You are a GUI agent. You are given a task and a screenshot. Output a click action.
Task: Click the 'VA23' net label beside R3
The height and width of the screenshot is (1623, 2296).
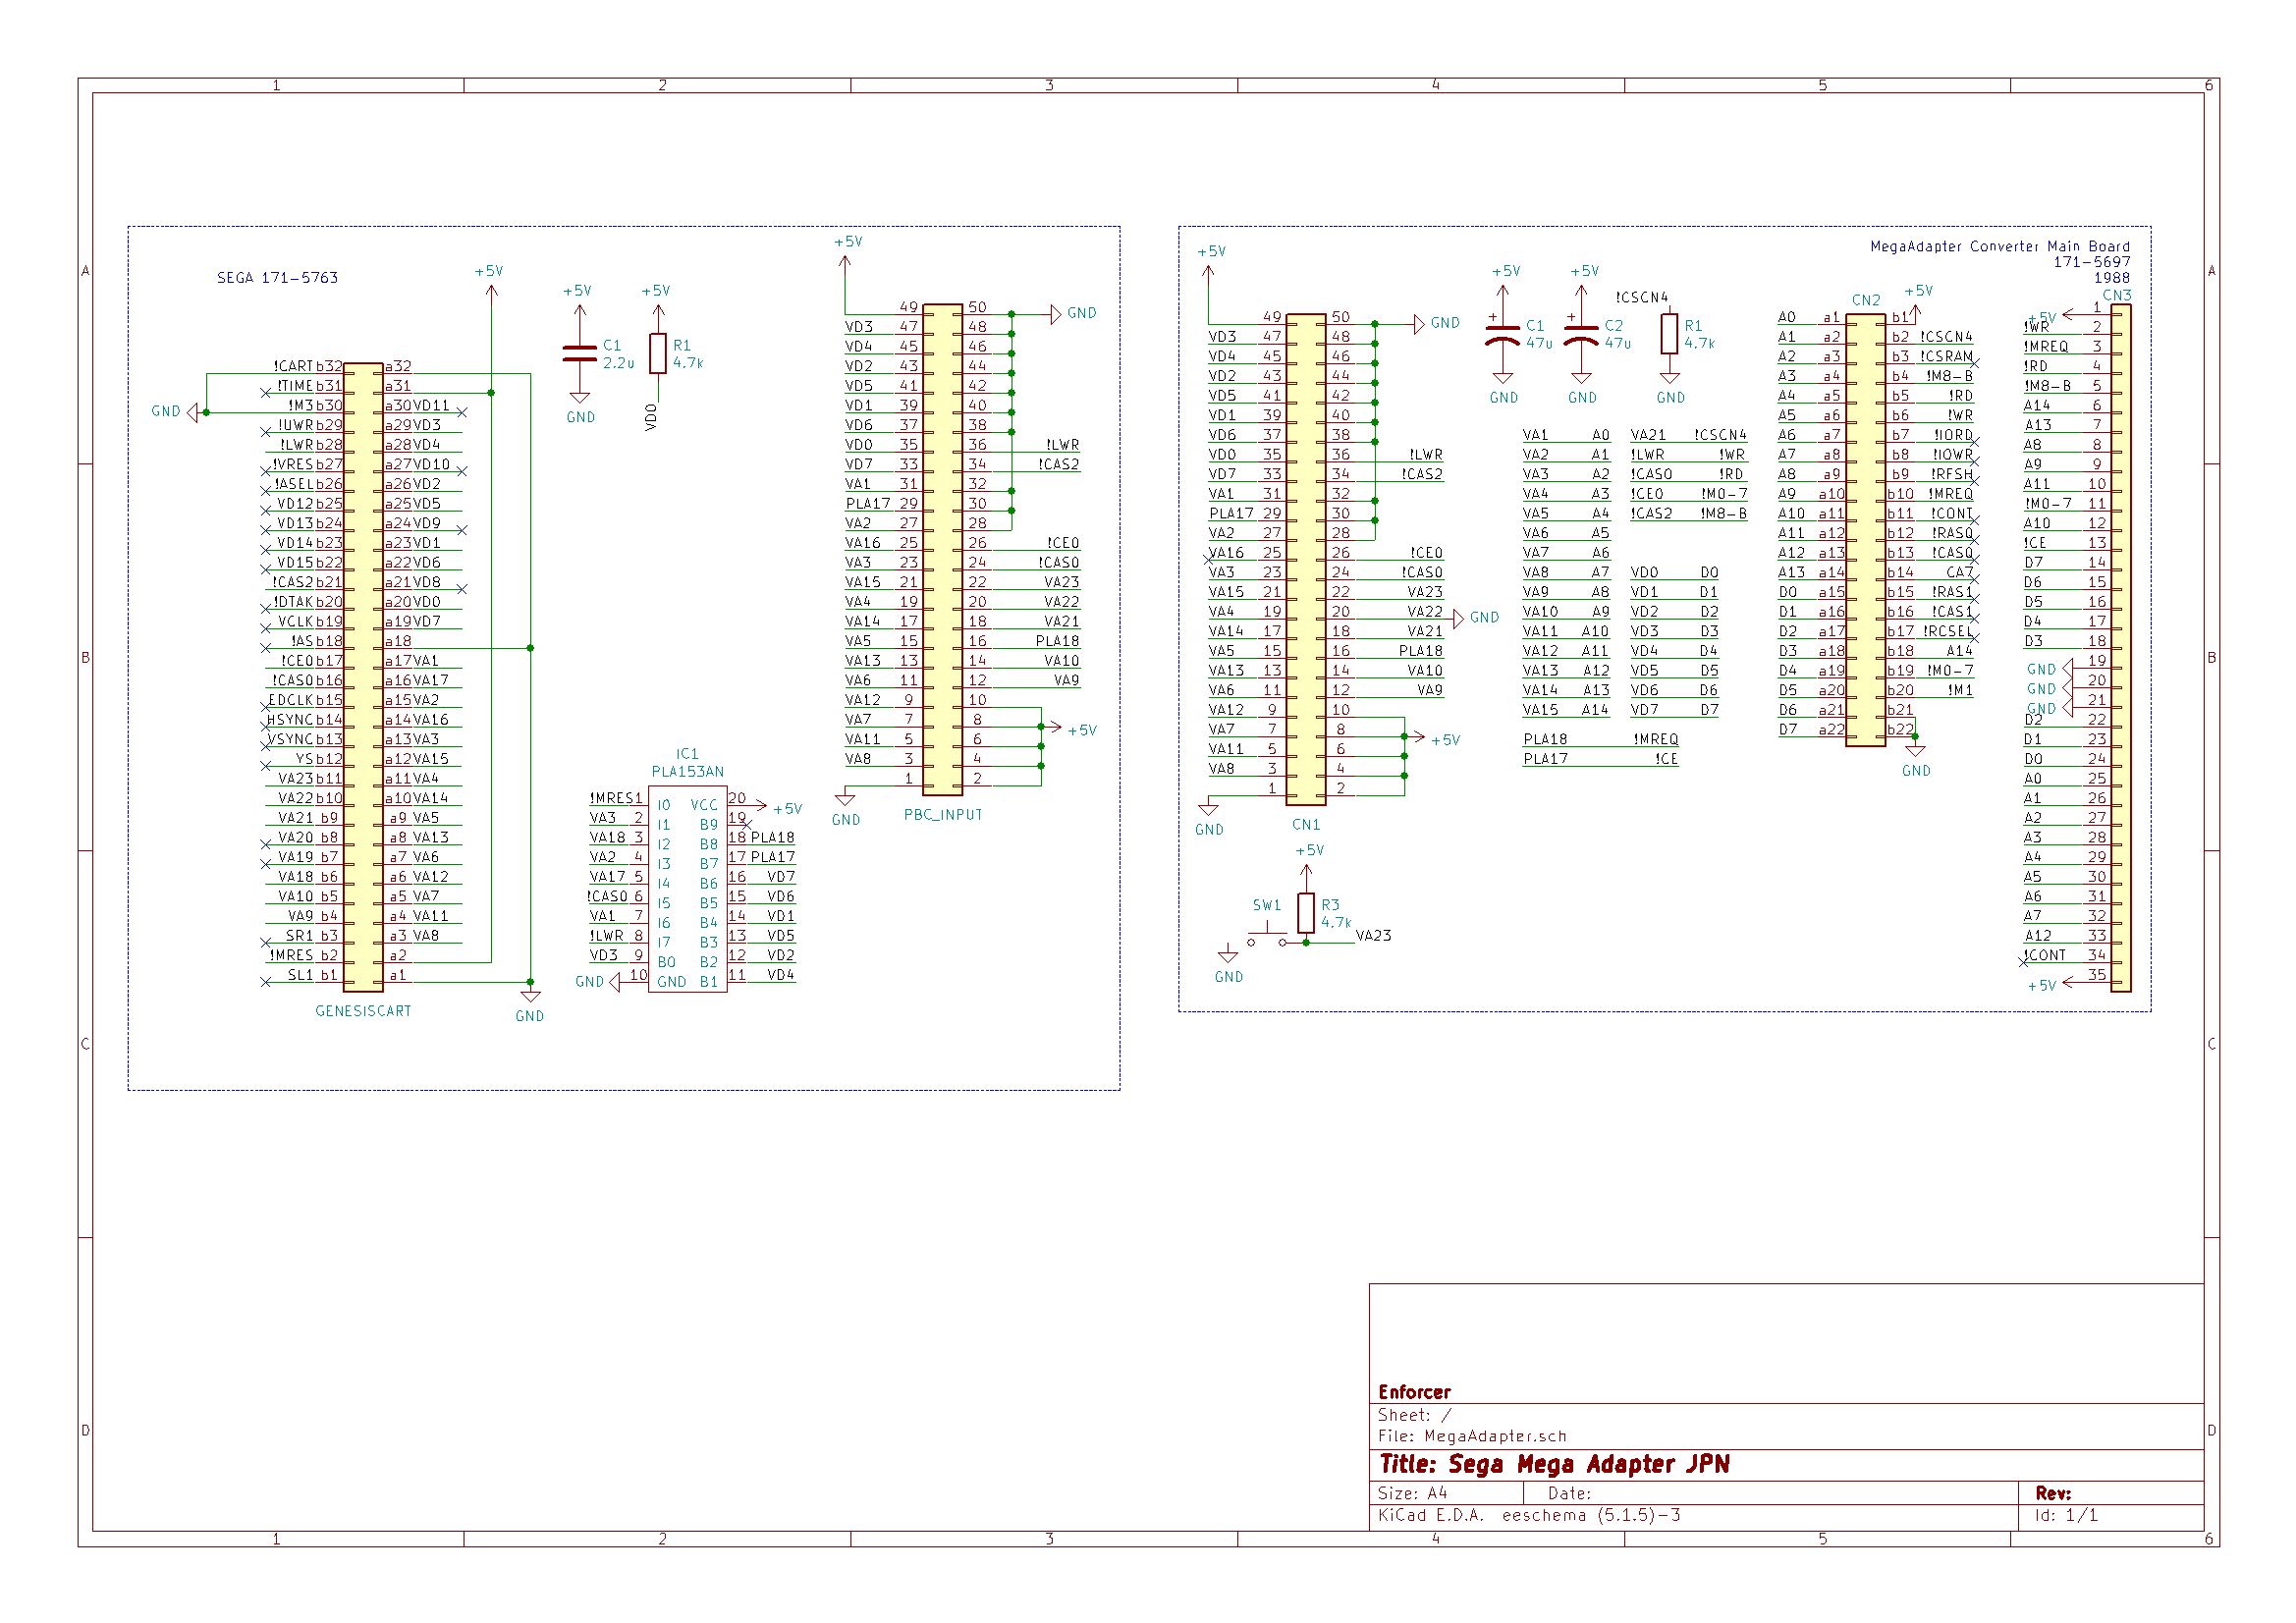[1373, 936]
